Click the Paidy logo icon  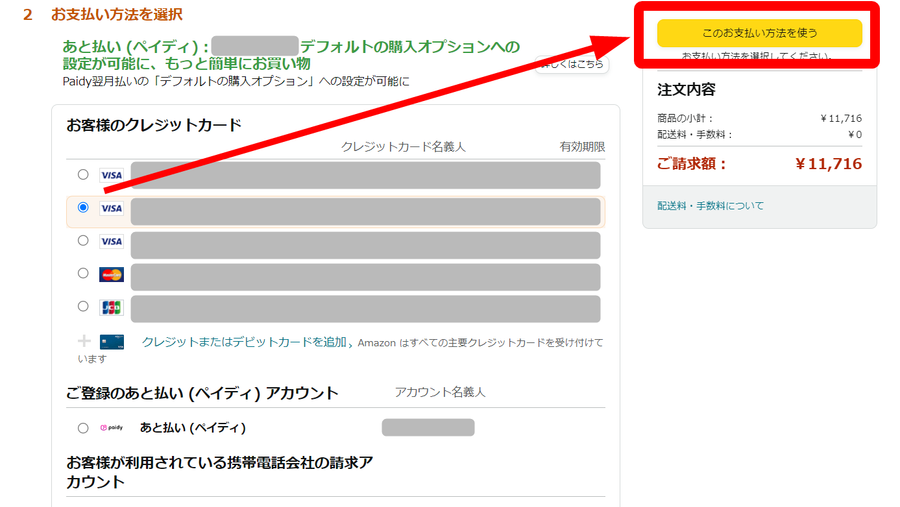(x=111, y=427)
